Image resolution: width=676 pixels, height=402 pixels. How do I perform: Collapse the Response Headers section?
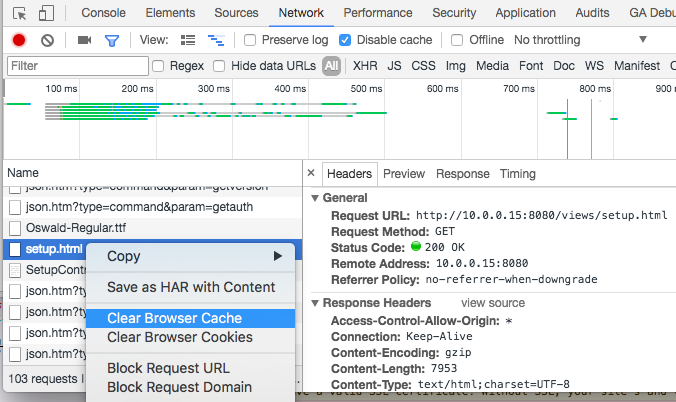316,303
